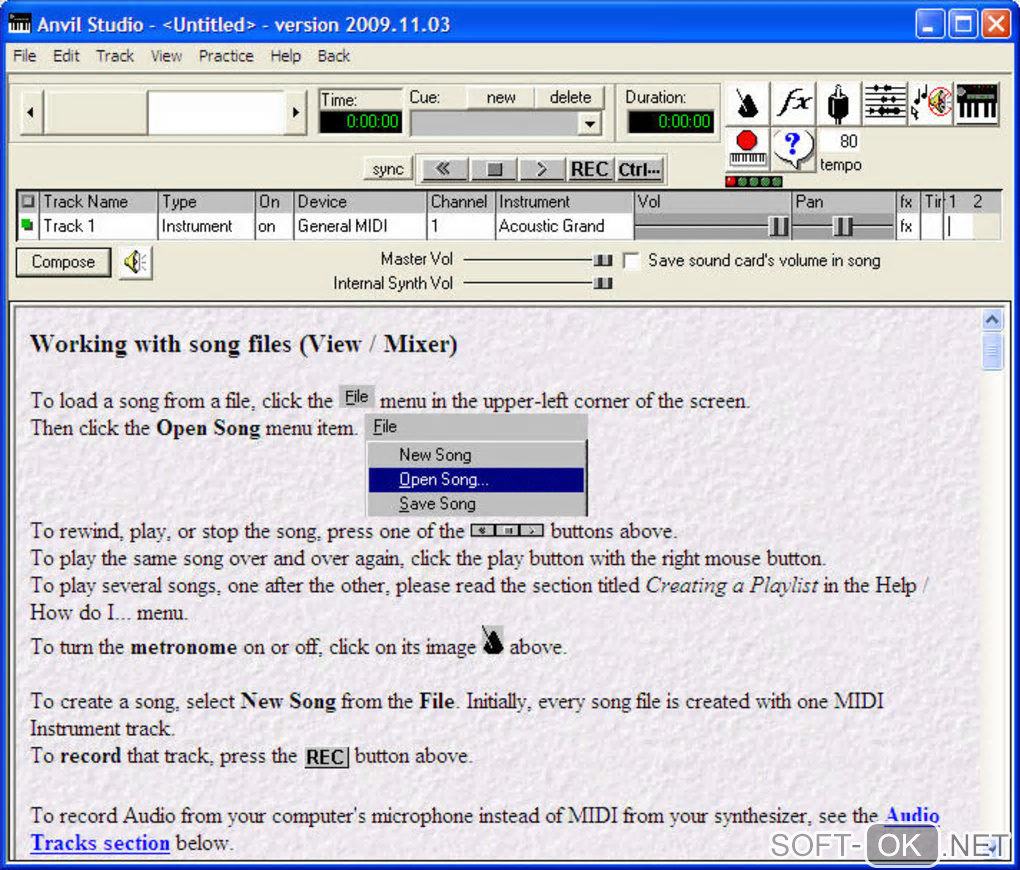The height and width of the screenshot is (870, 1020).
Task: Minimize the Anvil Studio window
Action: tap(929, 25)
